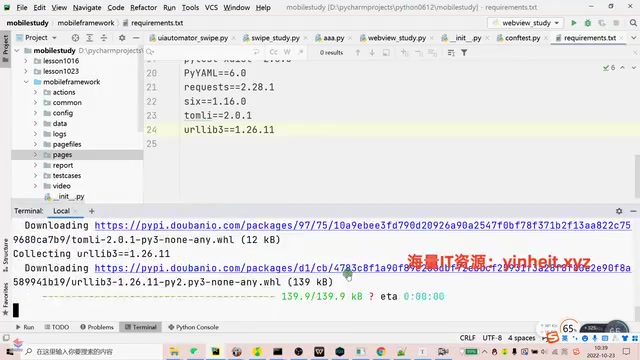Switch to the conftest.py tab
Image resolution: width=640 pixels, height=360 pixels.
click(522, 38)
